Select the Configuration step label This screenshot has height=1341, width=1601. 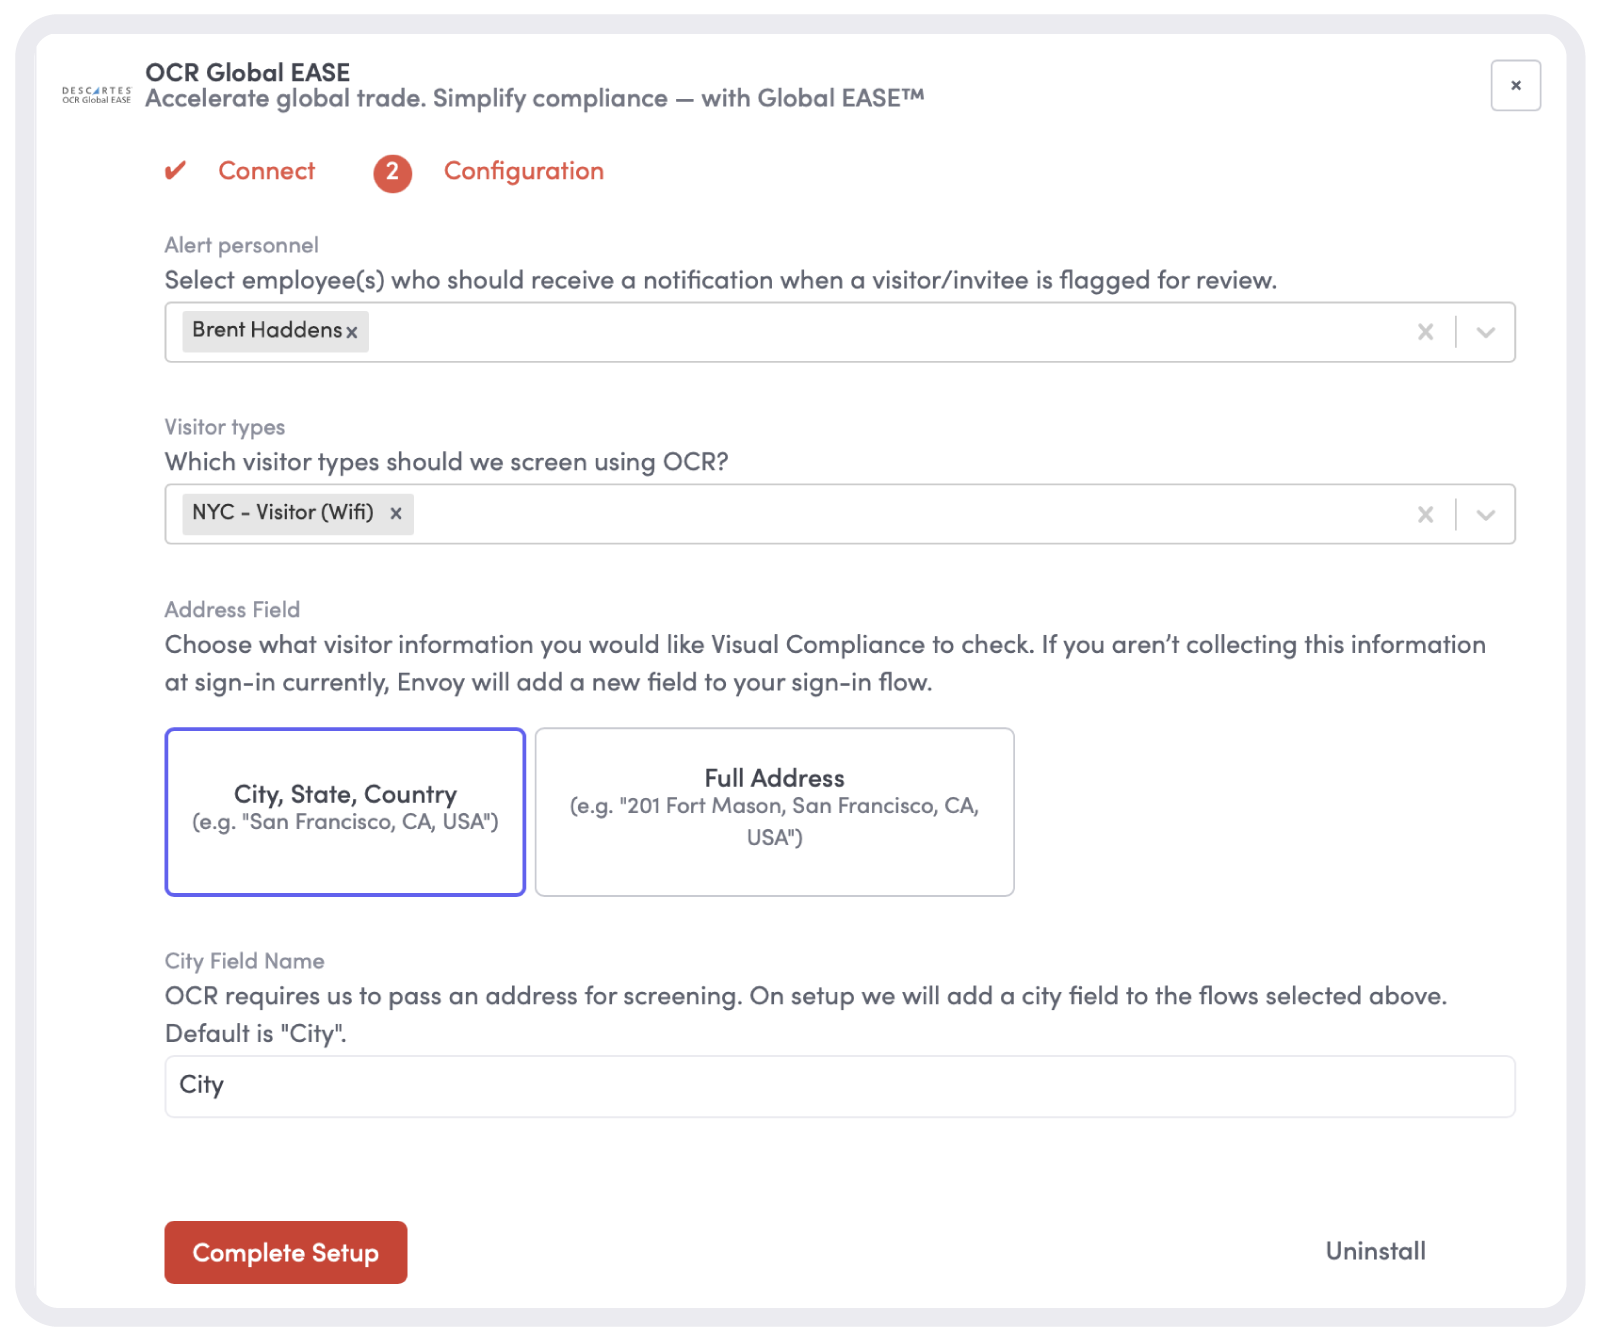(524, 171)
